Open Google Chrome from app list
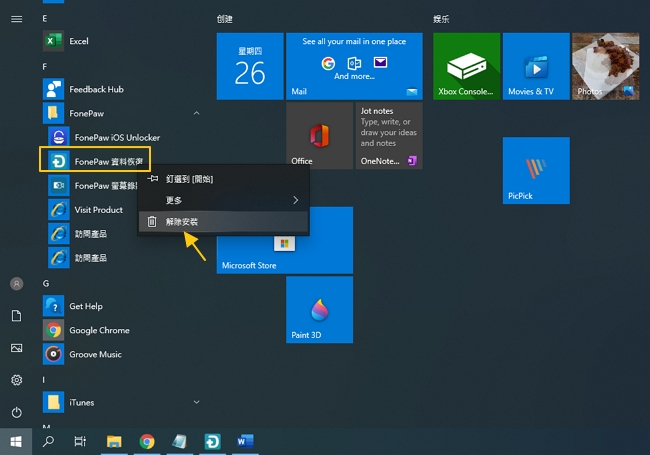650x455 pixels. pos(120,330)
